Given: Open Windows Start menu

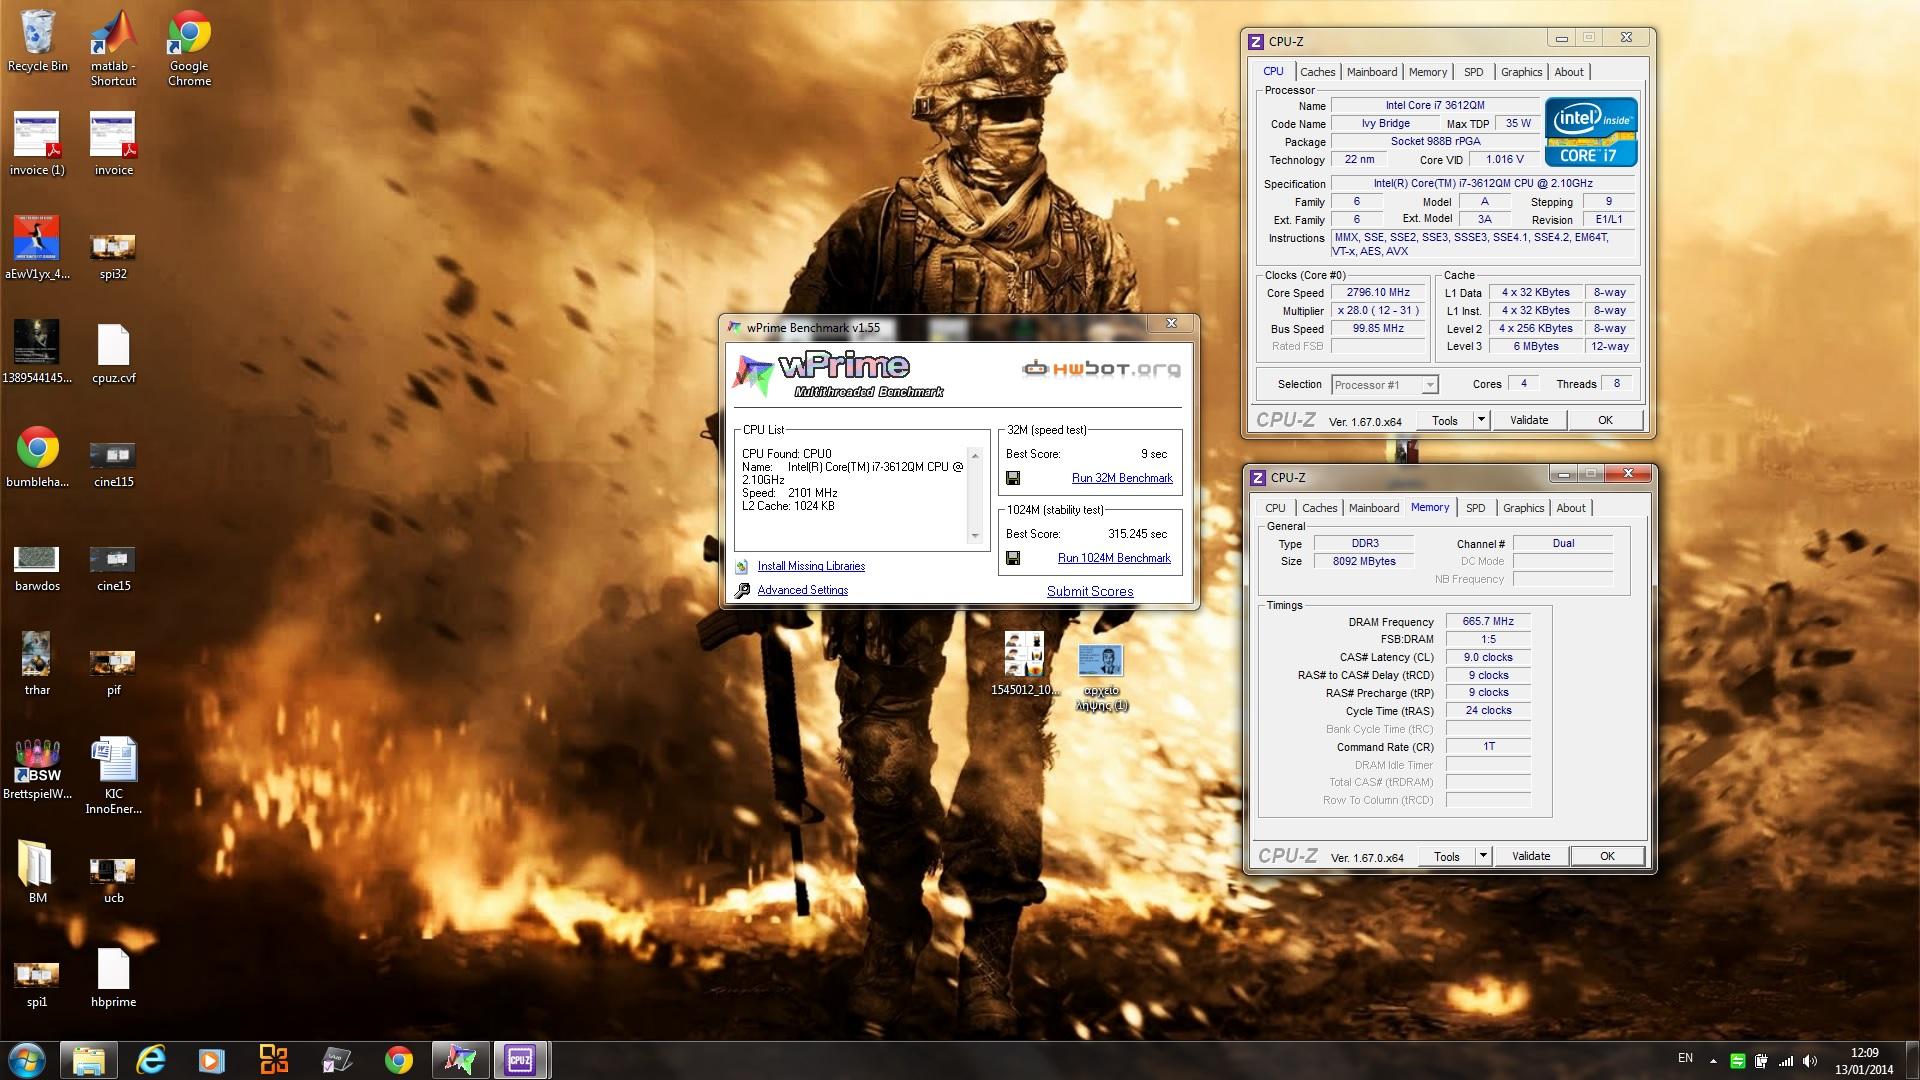Looking at the screenshot, I should click(x=26, y=1059).
